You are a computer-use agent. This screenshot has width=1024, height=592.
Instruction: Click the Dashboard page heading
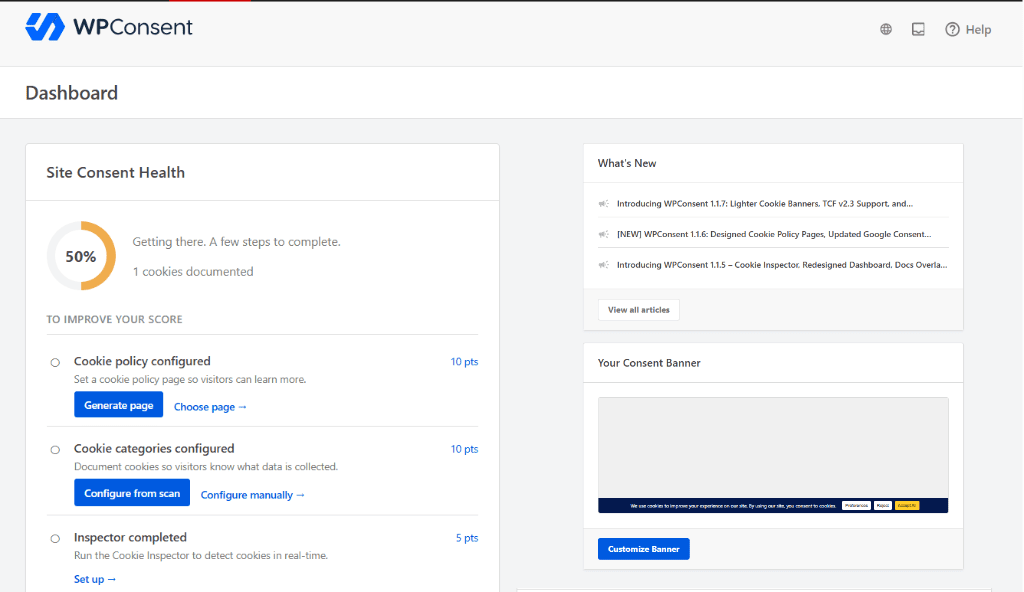coord(72,93)
